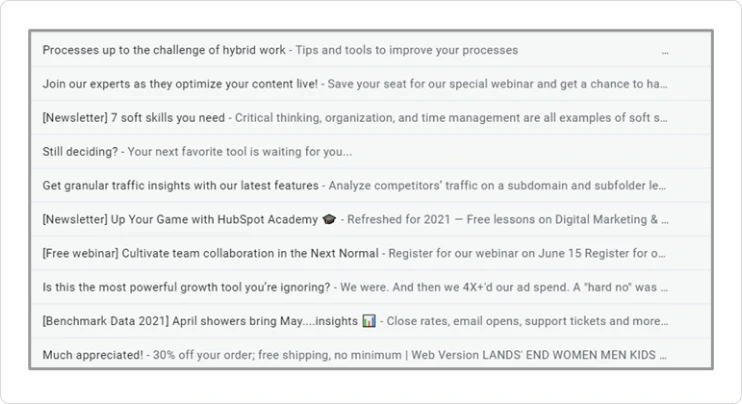Open 'Cultivate team collaboration' free webinar email
This screenshot has width=742, height=404.
coord(371,253)
